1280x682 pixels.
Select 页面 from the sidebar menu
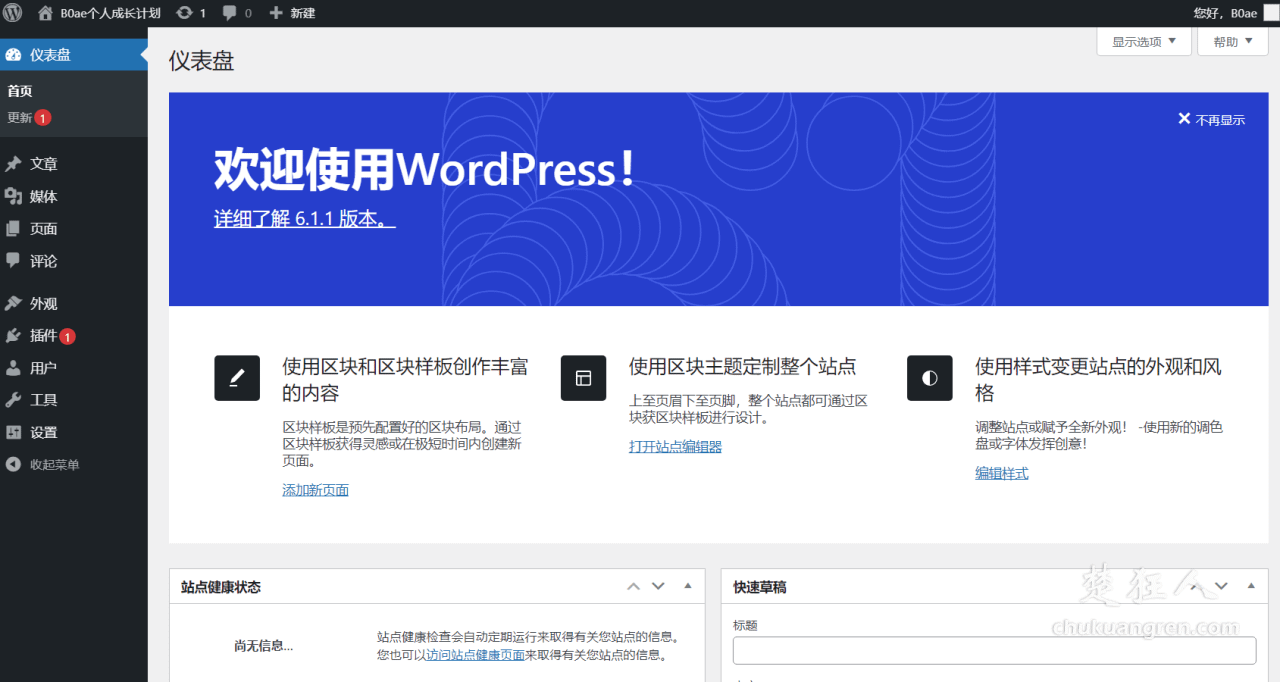[x=43, y=228]
